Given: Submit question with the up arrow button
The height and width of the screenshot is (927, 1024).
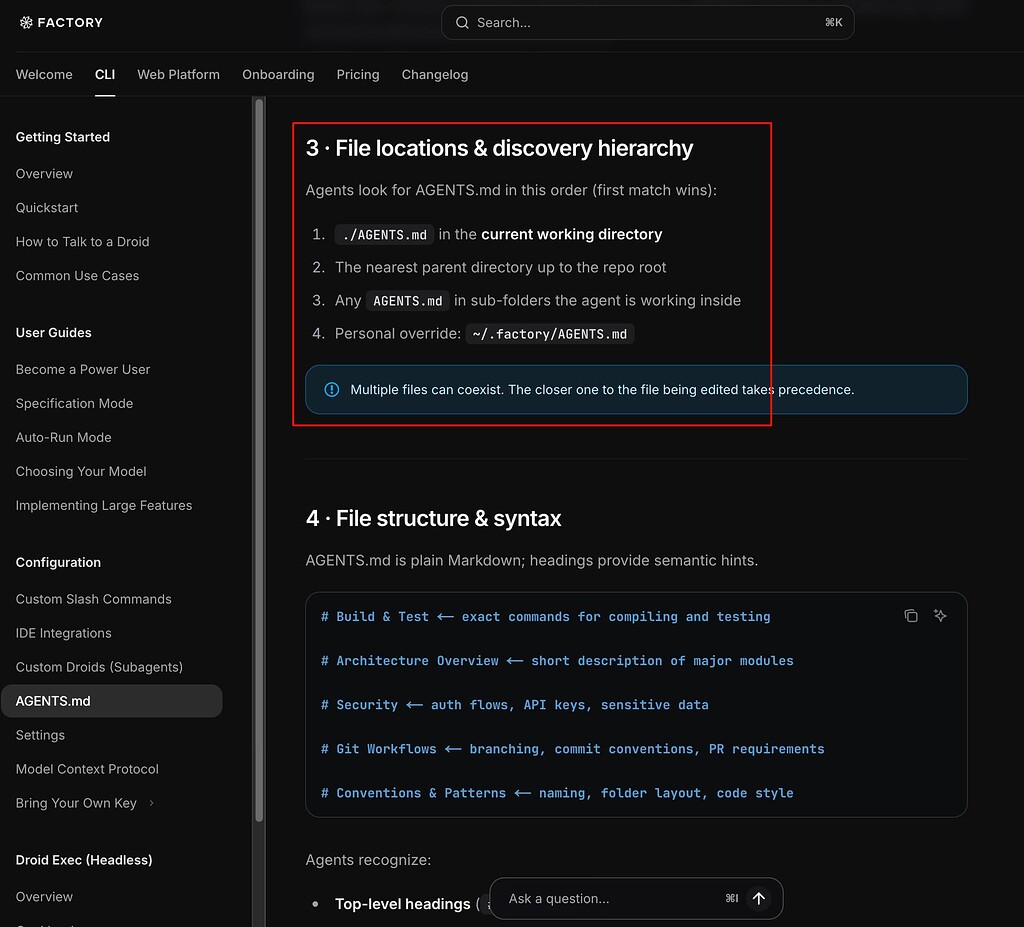Looking at the screenshot, I should [x=758, y=898].
